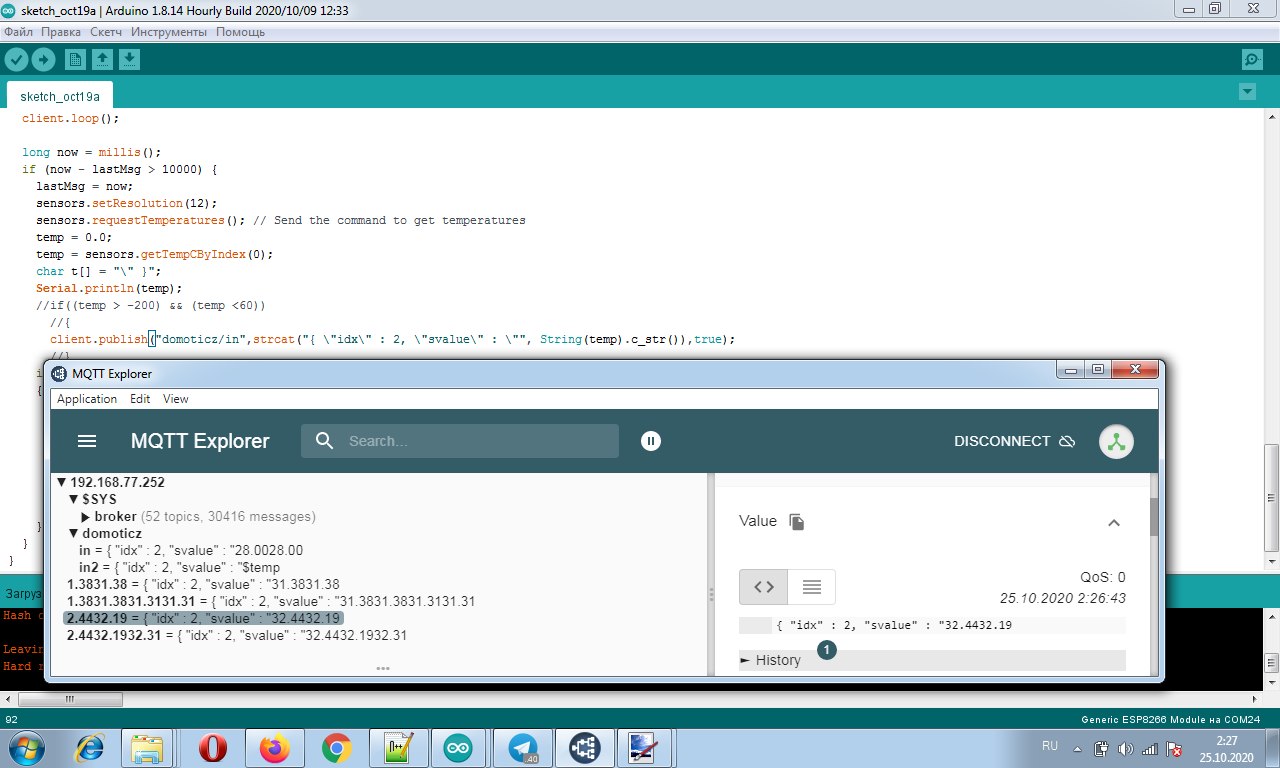Viewport: 1280px width, 768px height.
Task: Click the speaker volume tray icon
Action: point(1126,748)
